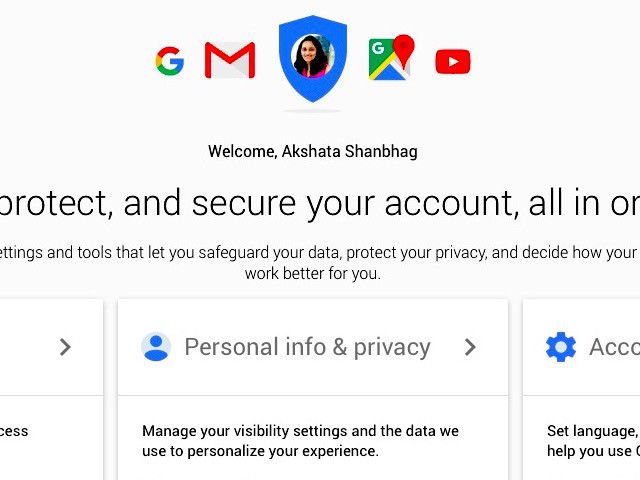Click the 'safeguard your data' description line
Screen dimensions: 640x480
[320, 253]
